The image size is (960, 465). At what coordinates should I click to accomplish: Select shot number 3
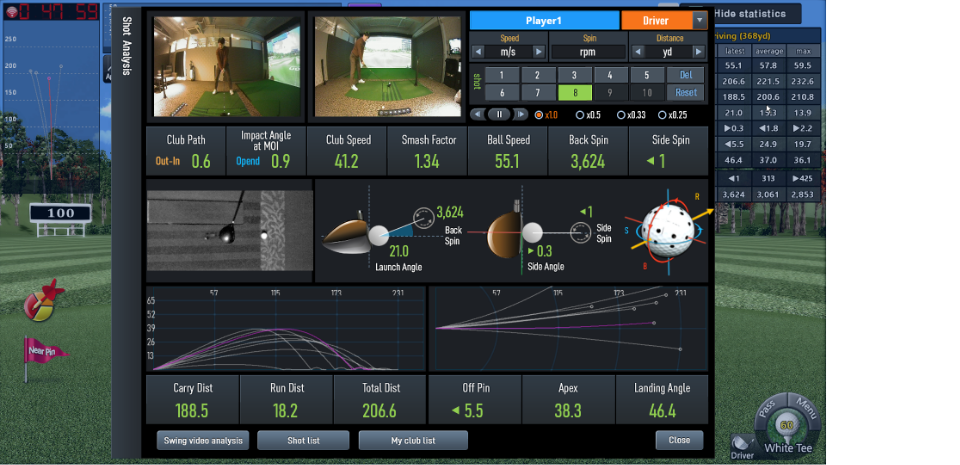tap(574, 75)
